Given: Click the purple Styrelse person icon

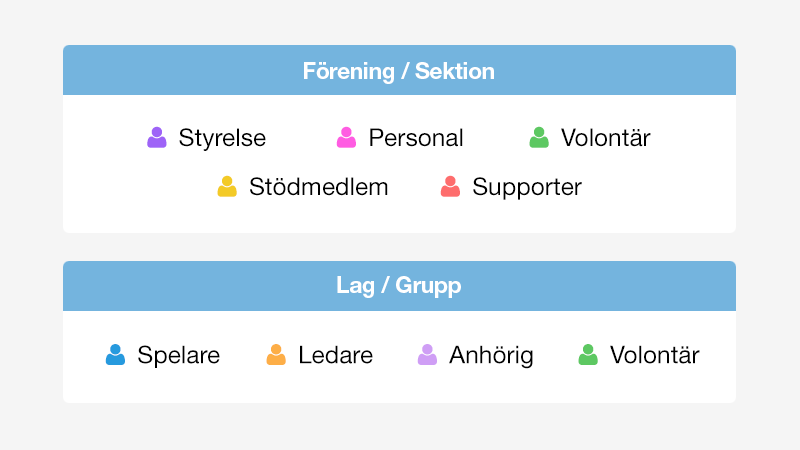Looking at the screenshot, I should (157, 138).
